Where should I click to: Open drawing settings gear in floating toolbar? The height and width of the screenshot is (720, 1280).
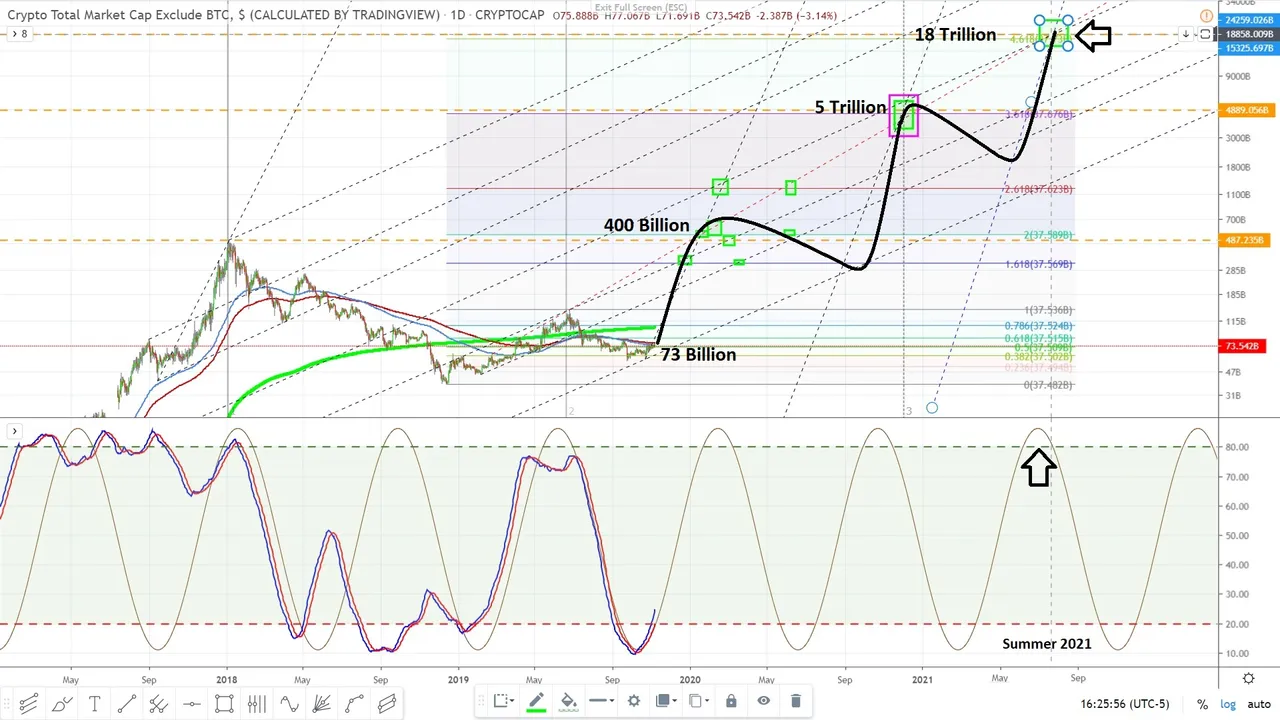point(634,701)
